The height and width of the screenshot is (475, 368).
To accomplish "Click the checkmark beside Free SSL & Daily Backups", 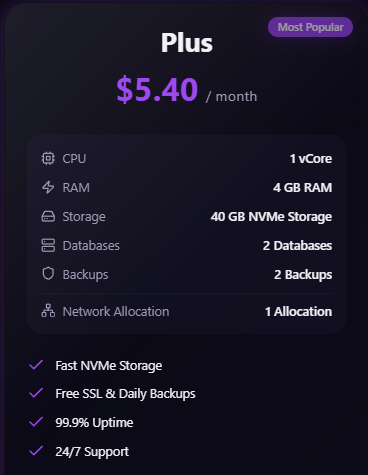I will click(36, 393).
